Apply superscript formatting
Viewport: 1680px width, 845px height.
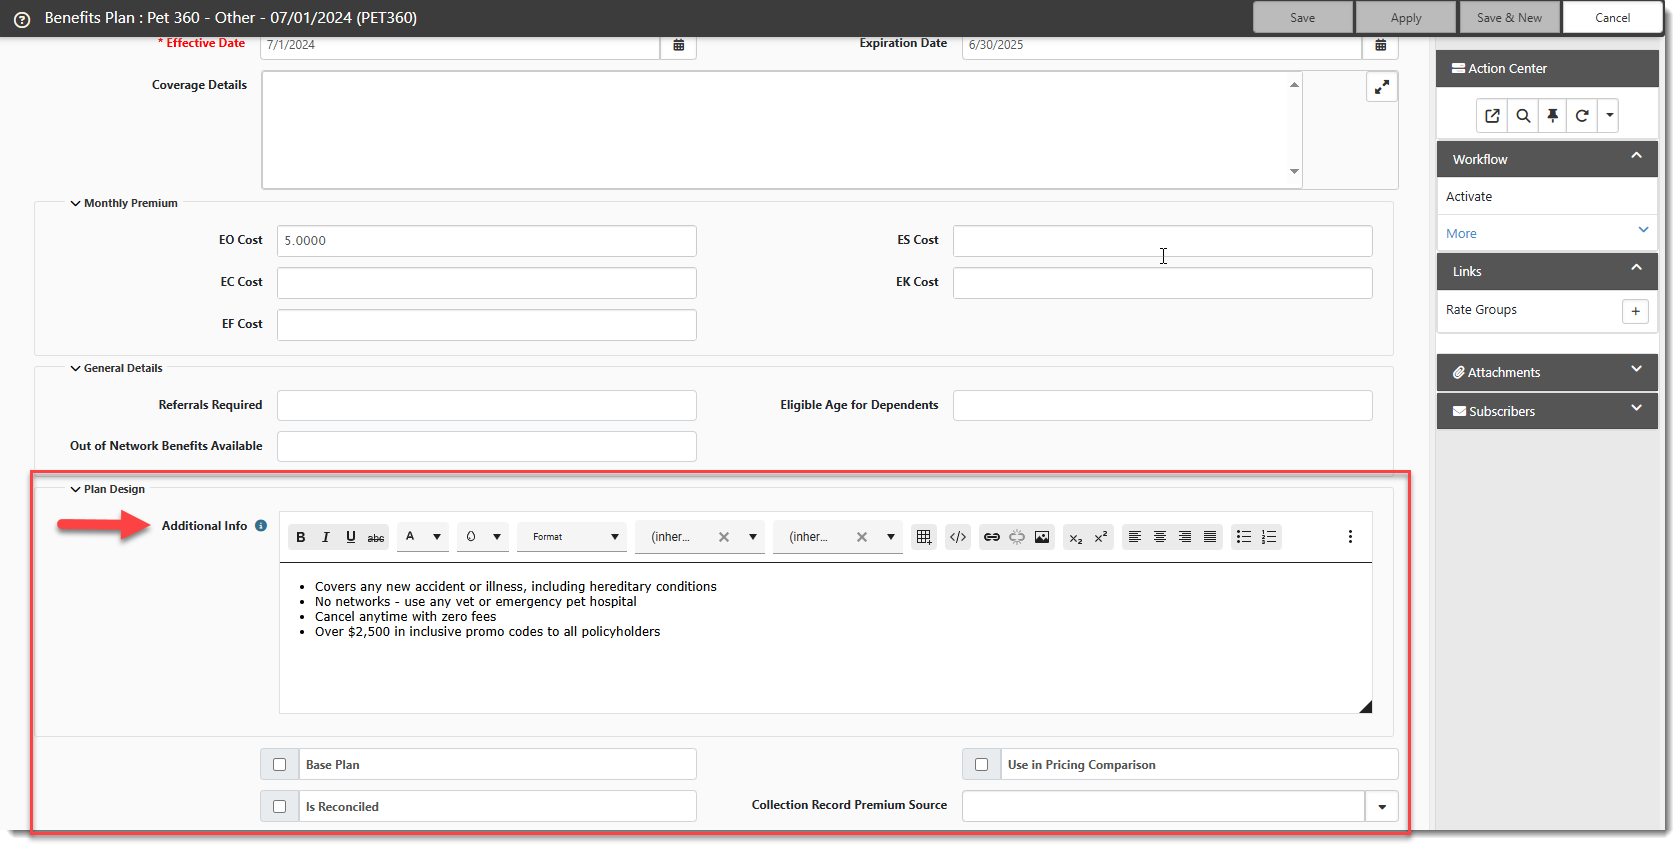coord(1101,537)
